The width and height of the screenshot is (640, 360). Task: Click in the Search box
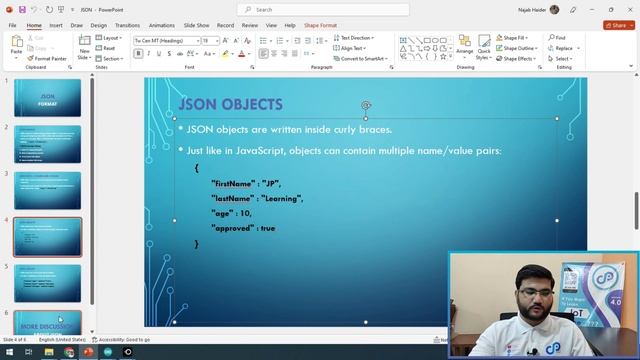tap(323, 9)
